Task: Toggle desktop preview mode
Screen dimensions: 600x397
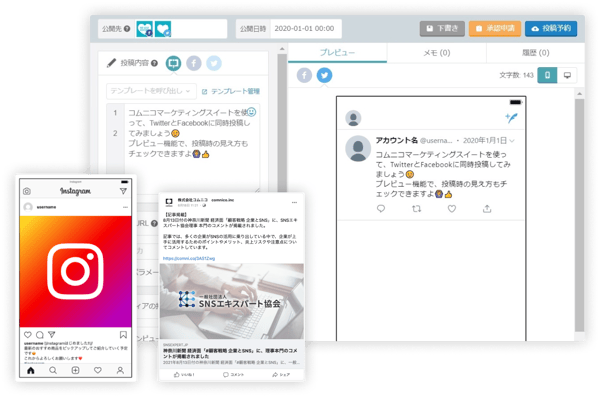Action: click(567, 75)
